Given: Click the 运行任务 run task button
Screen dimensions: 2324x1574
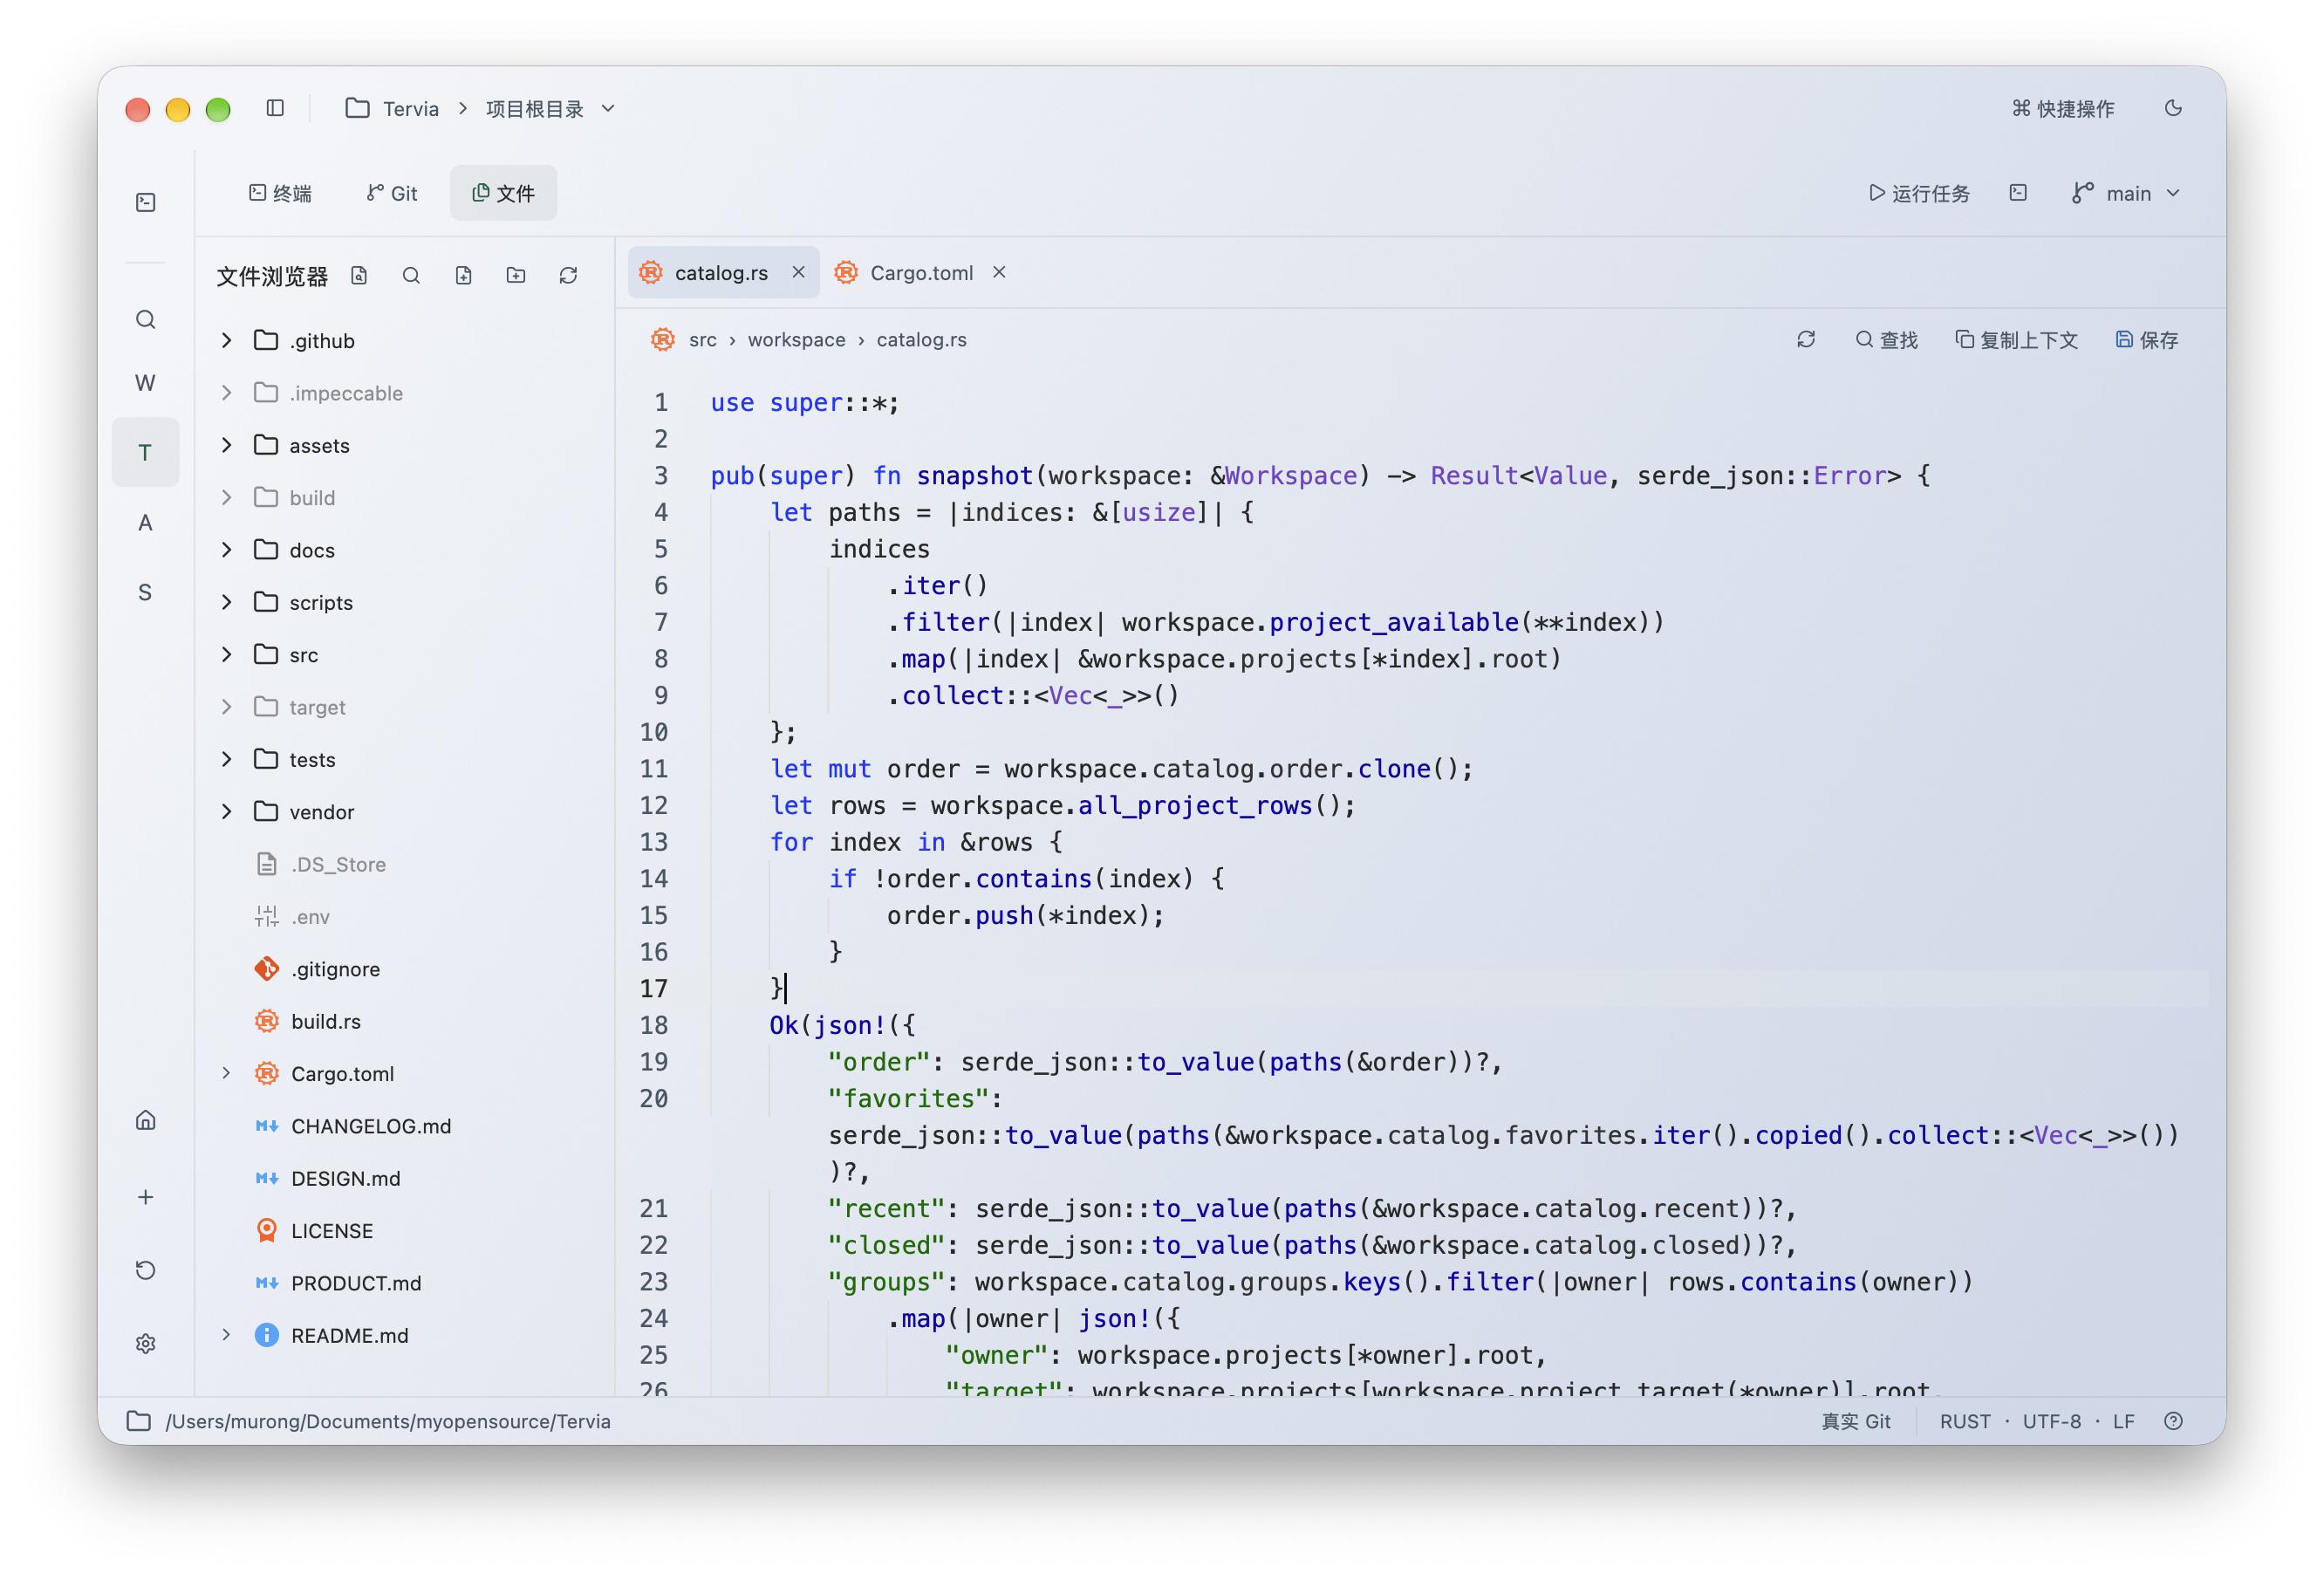Looking at the screenshot, I should tap(1919, 193).
